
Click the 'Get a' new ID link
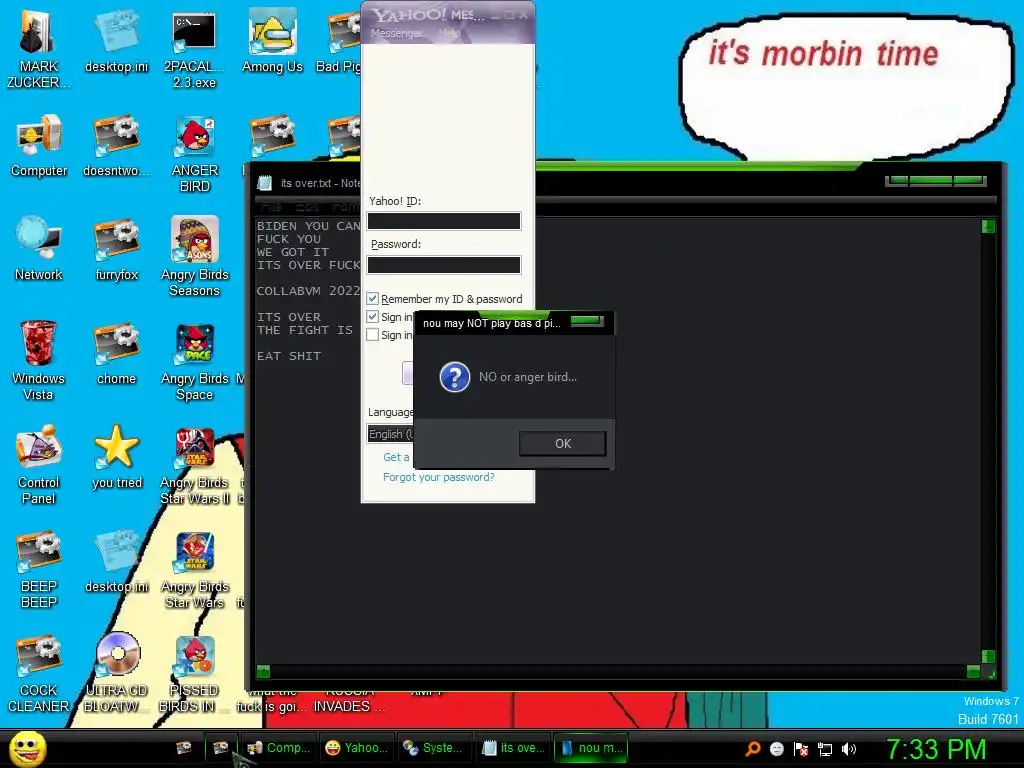pos(396,457)
